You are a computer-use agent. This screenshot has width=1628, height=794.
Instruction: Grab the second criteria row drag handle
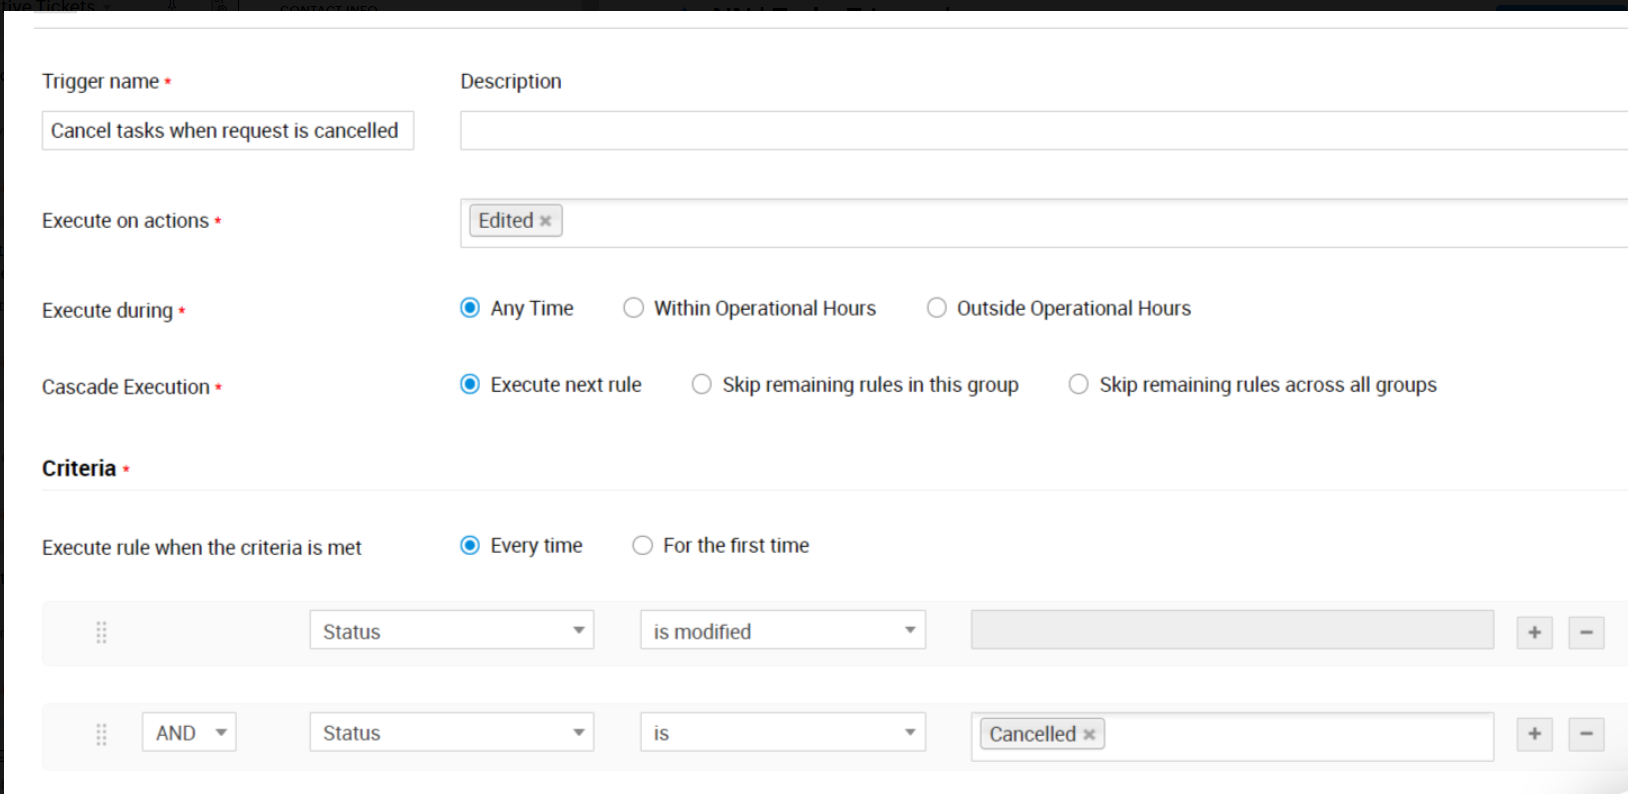click(x=101, y=735)
